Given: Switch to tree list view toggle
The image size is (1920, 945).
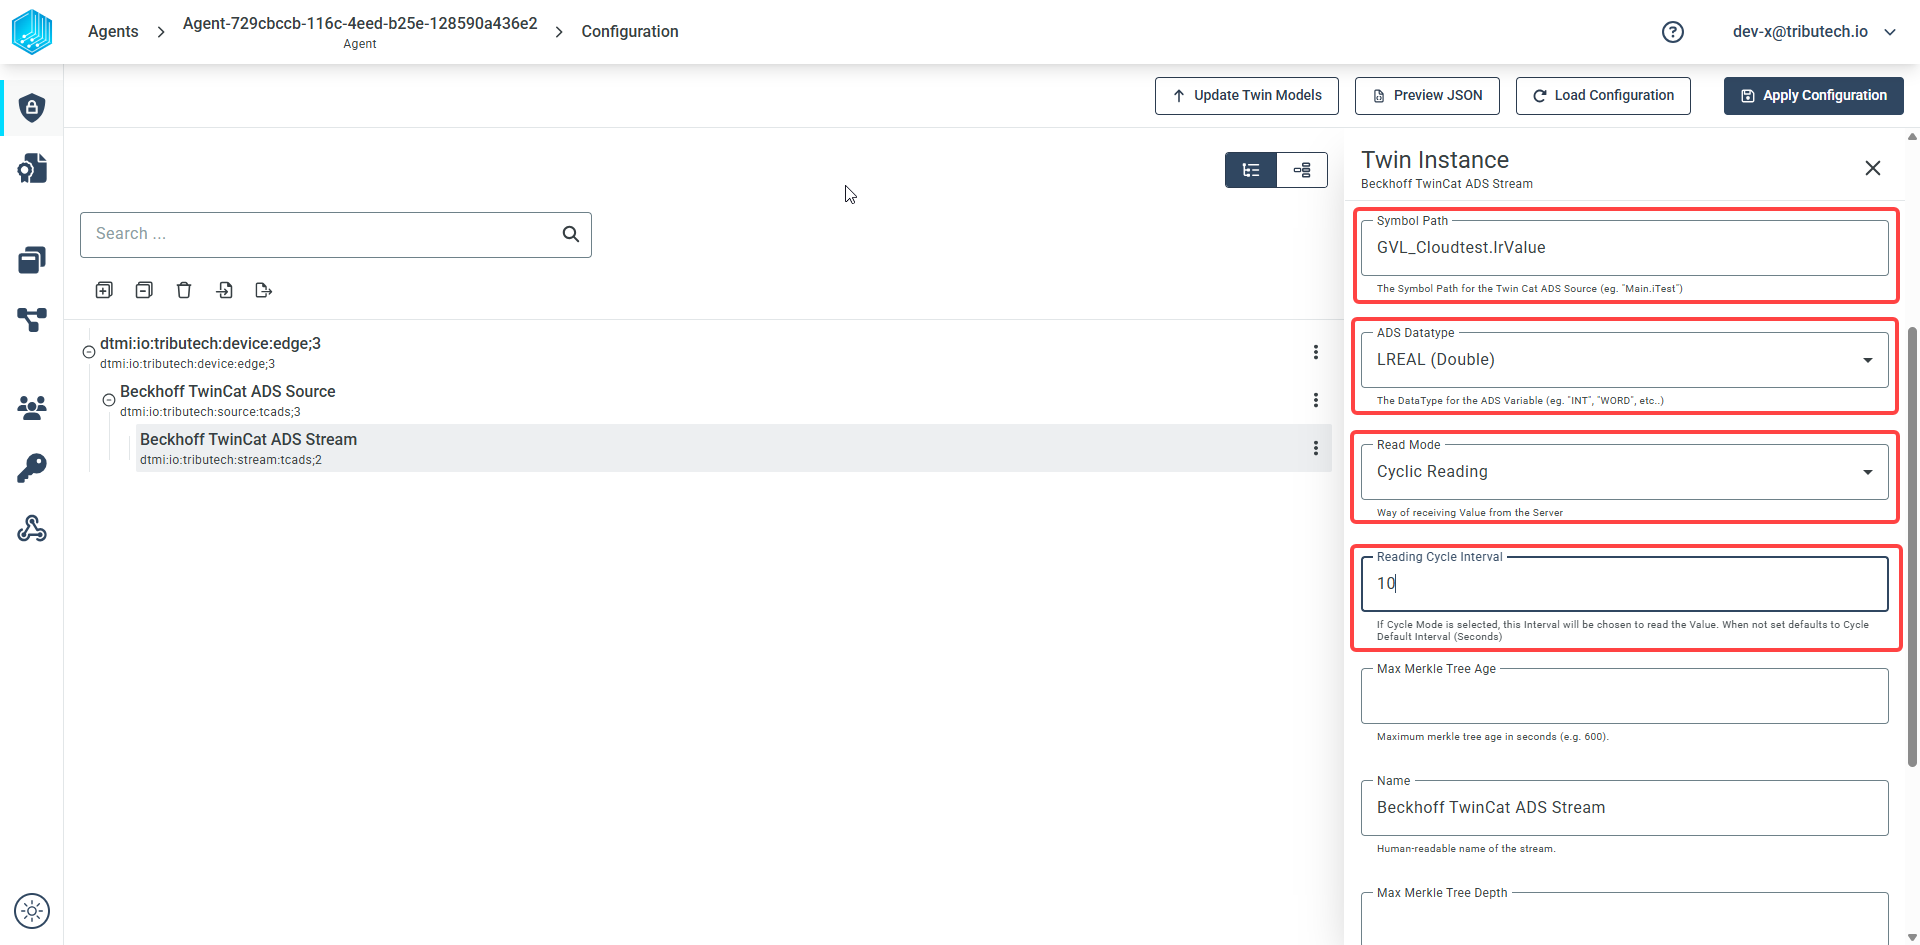Looking at the screenshot, I should [x=1251, y=170].
